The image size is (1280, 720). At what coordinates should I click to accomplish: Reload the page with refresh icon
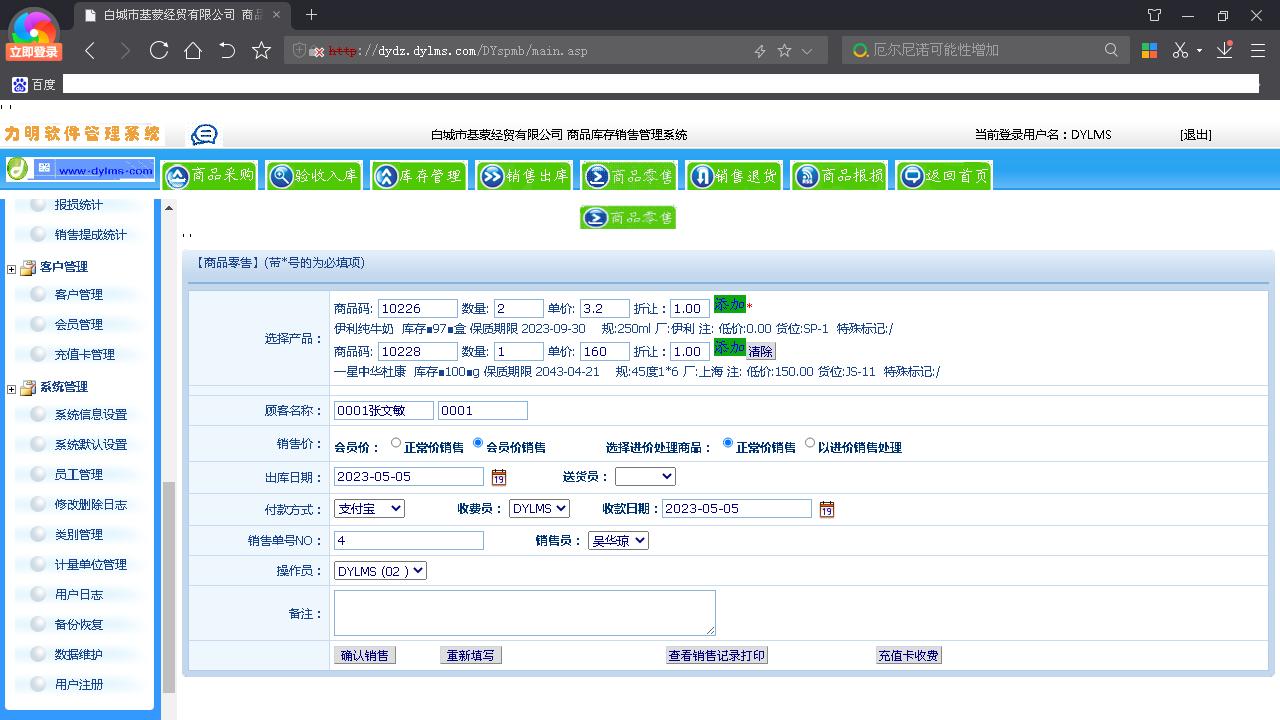pos(159,50)
